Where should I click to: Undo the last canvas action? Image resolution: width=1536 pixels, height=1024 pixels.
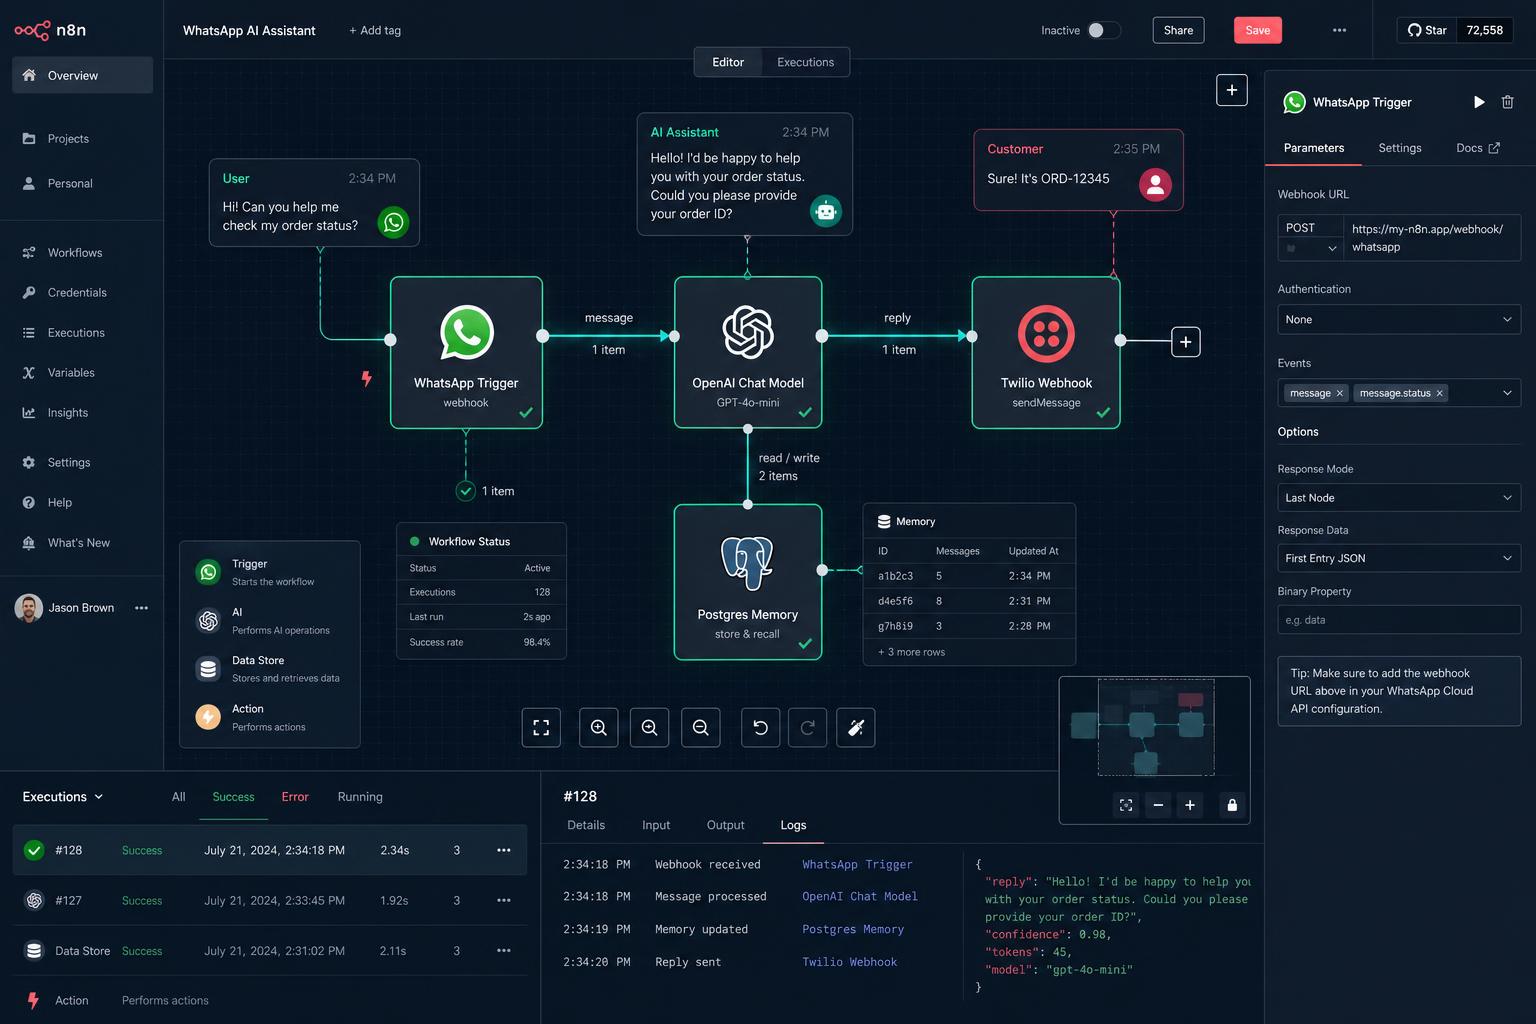click(x=760, y=727)
